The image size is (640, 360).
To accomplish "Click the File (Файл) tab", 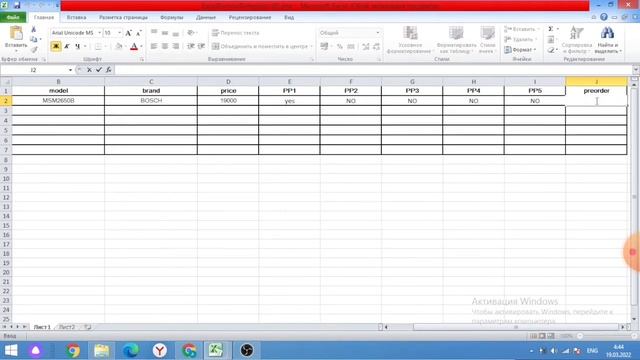I will pos(13,18).
